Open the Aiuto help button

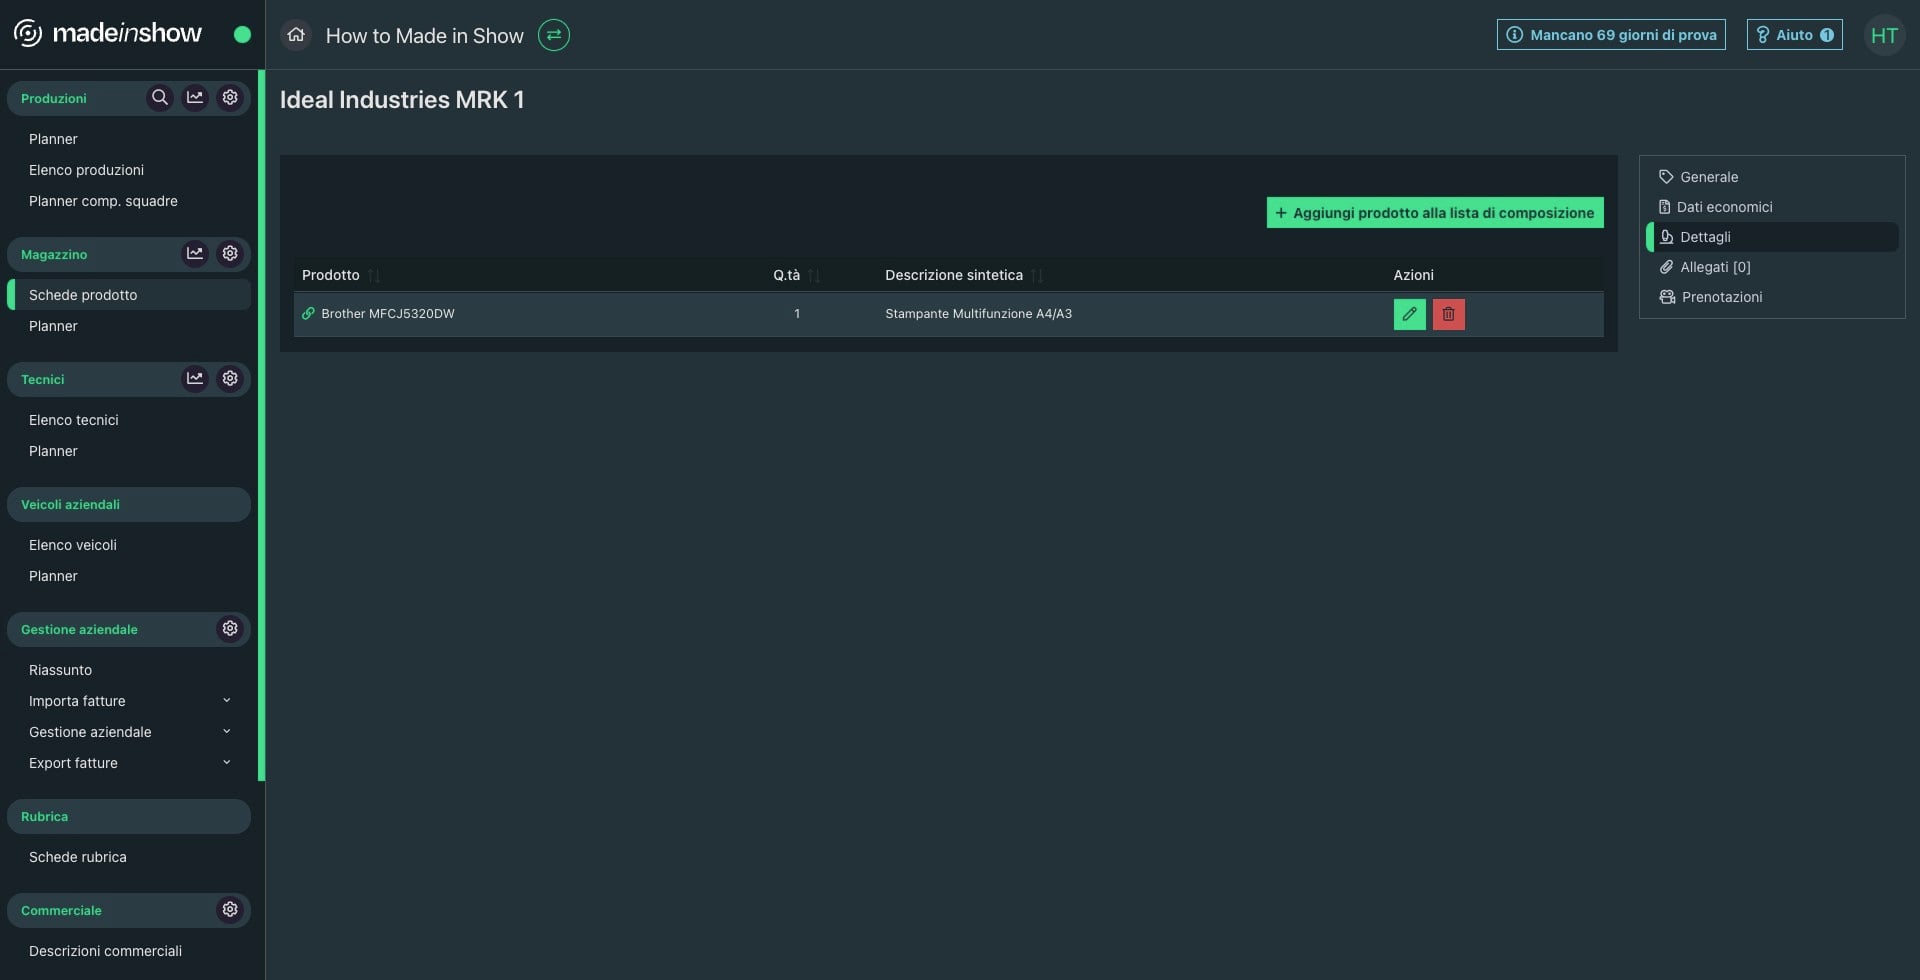point(1794,35)
